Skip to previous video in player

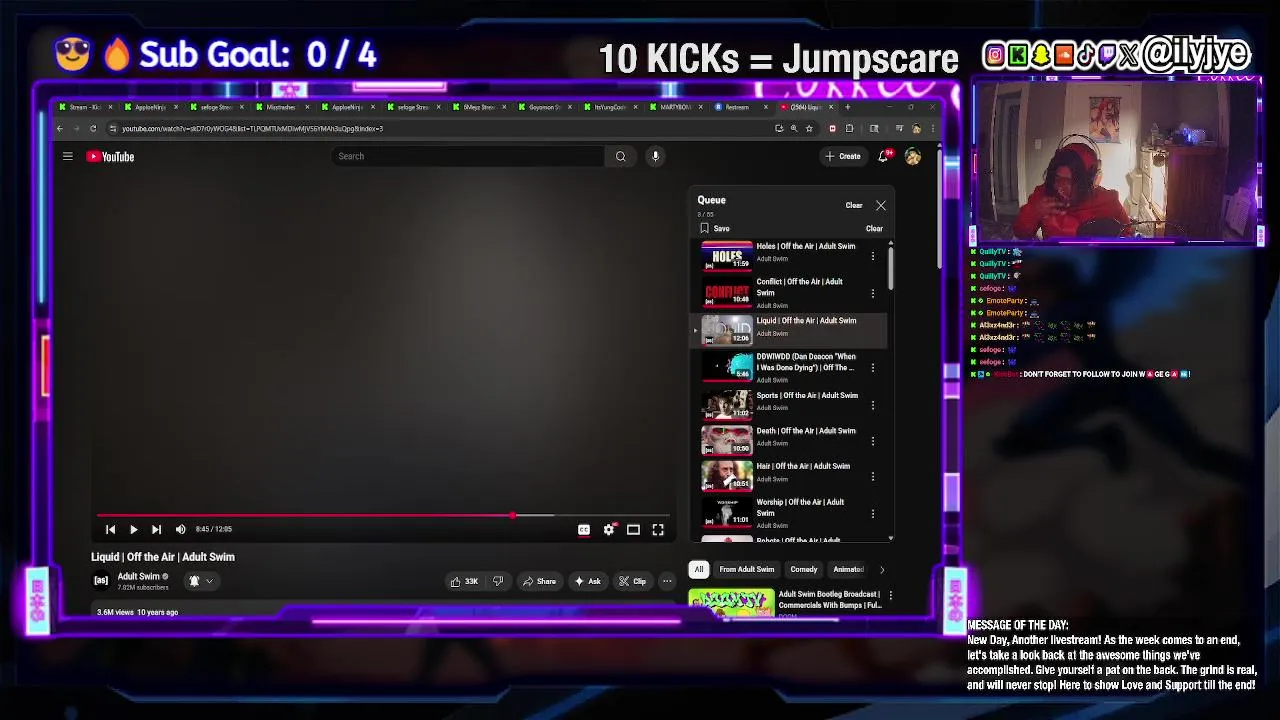pyautogui.click(x=110, y=529)
